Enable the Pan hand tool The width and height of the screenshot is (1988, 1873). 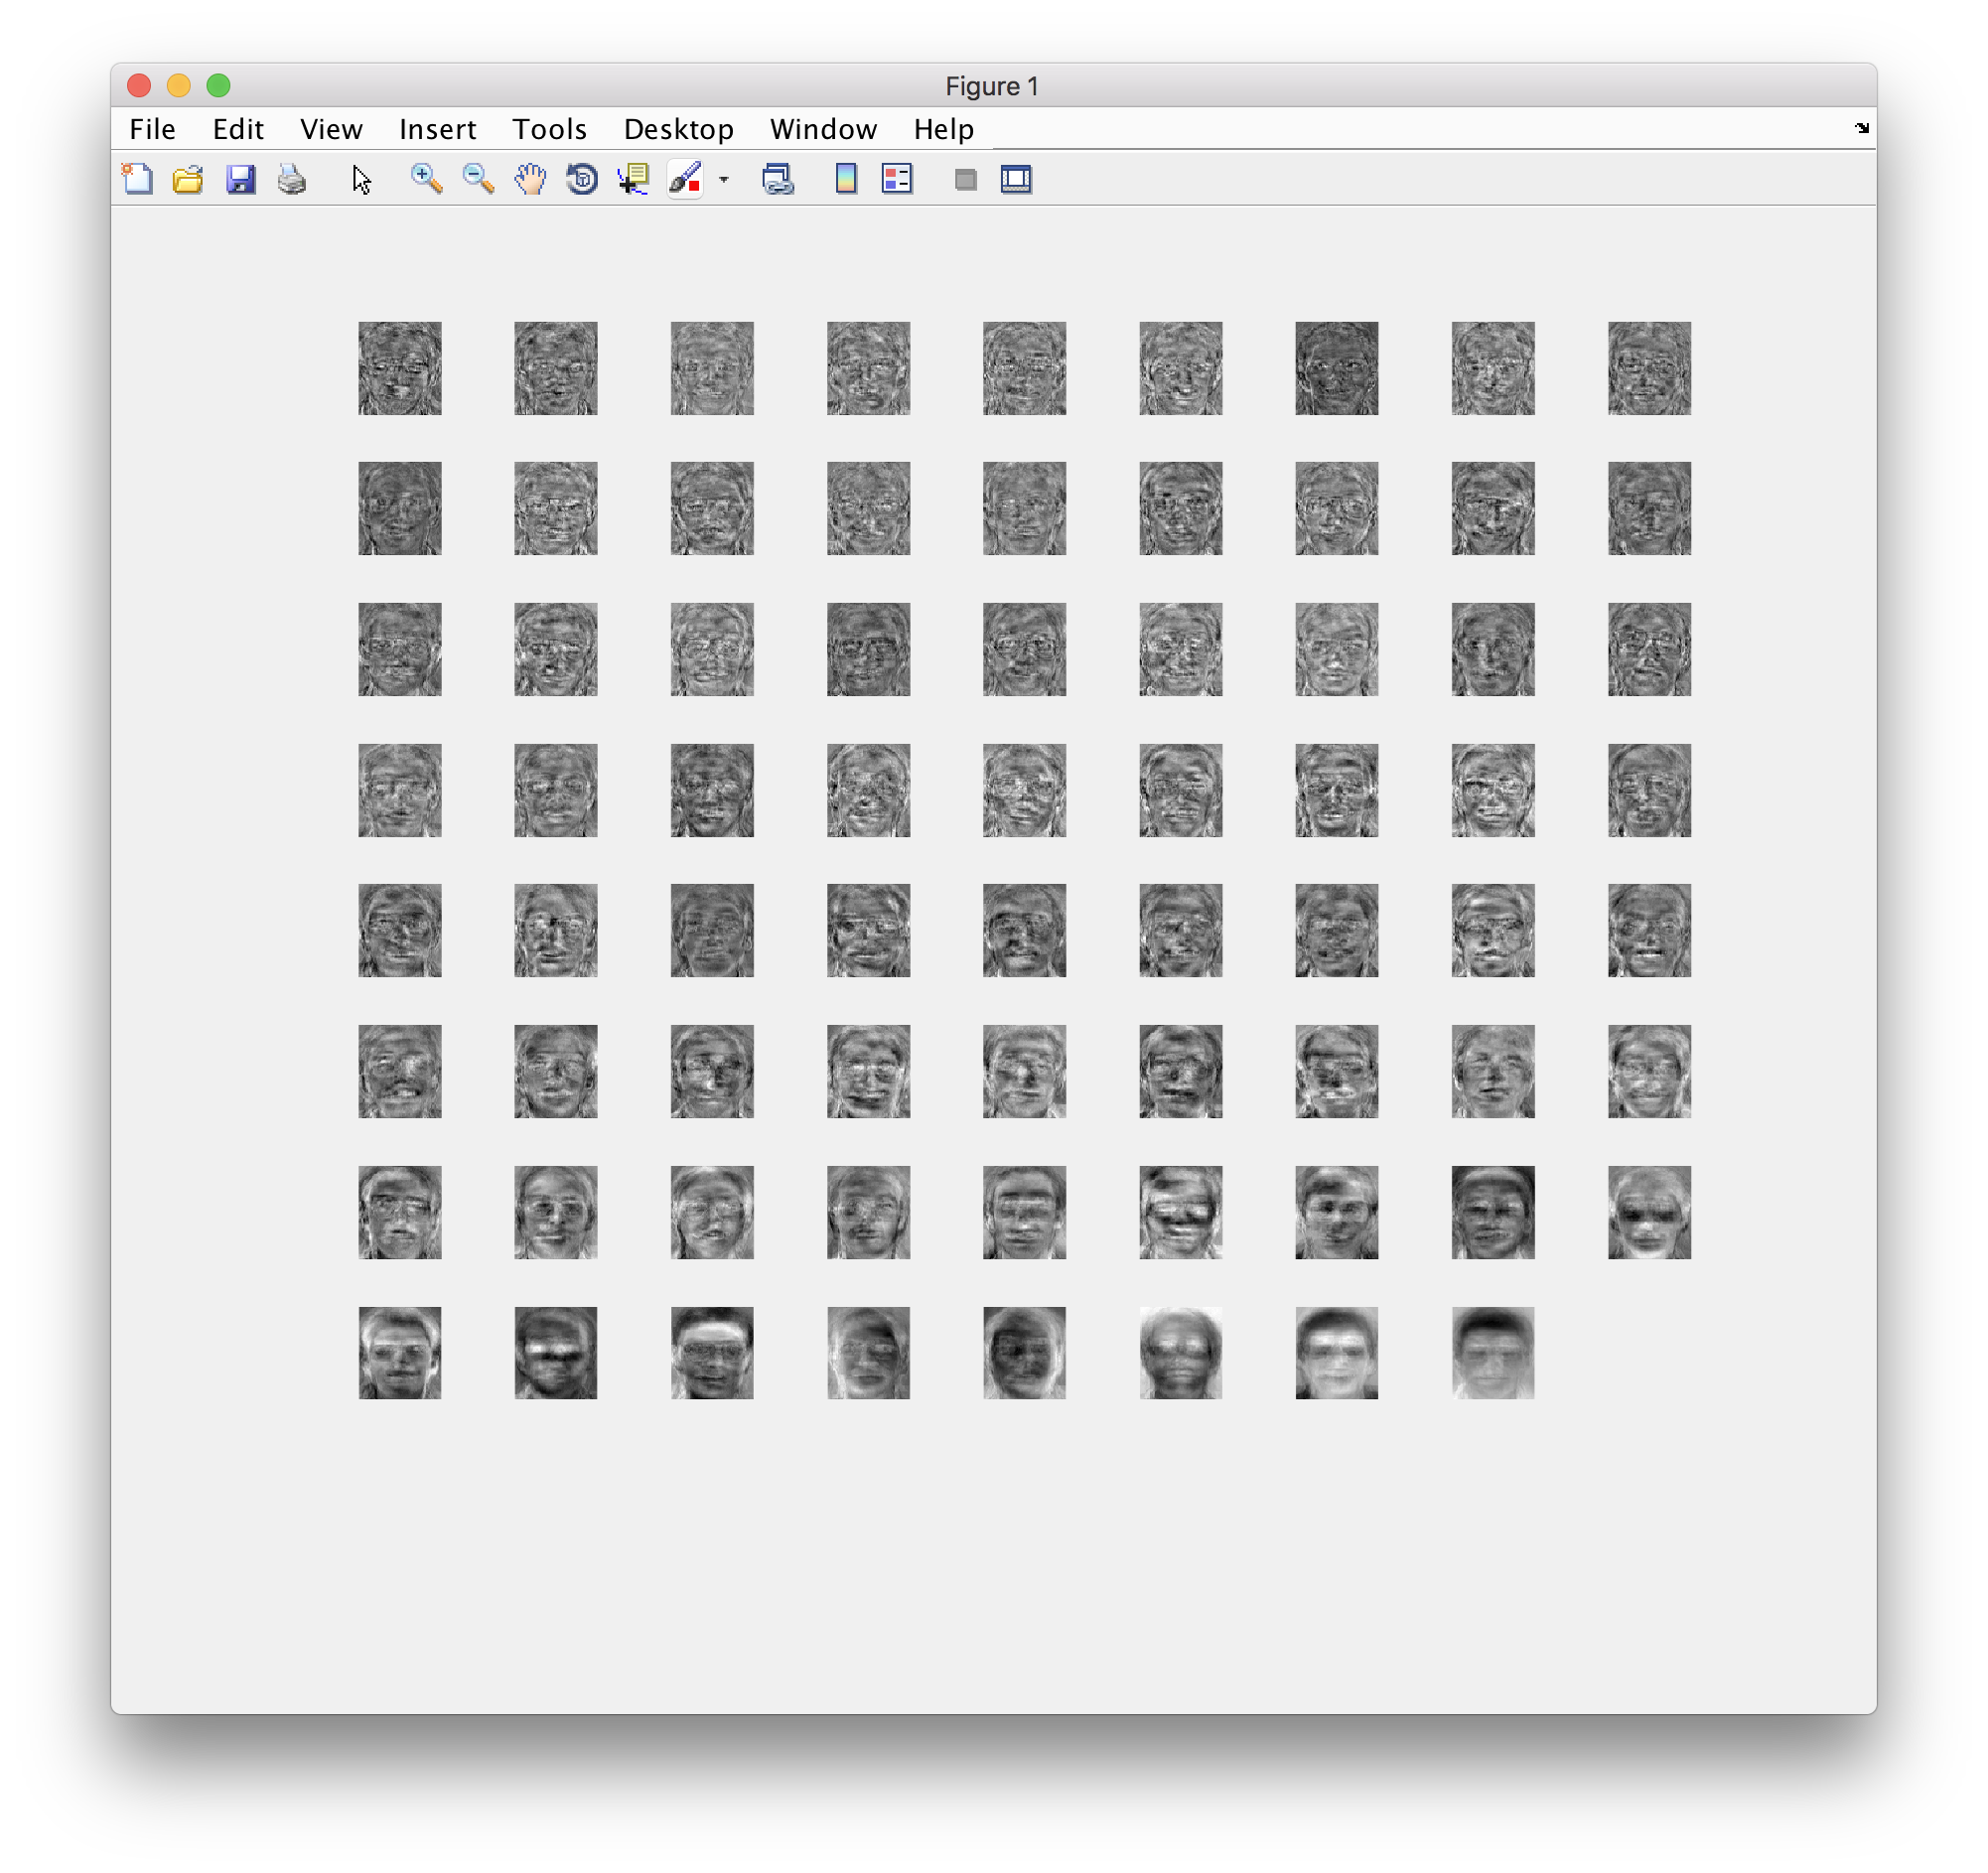click(530, 179)
